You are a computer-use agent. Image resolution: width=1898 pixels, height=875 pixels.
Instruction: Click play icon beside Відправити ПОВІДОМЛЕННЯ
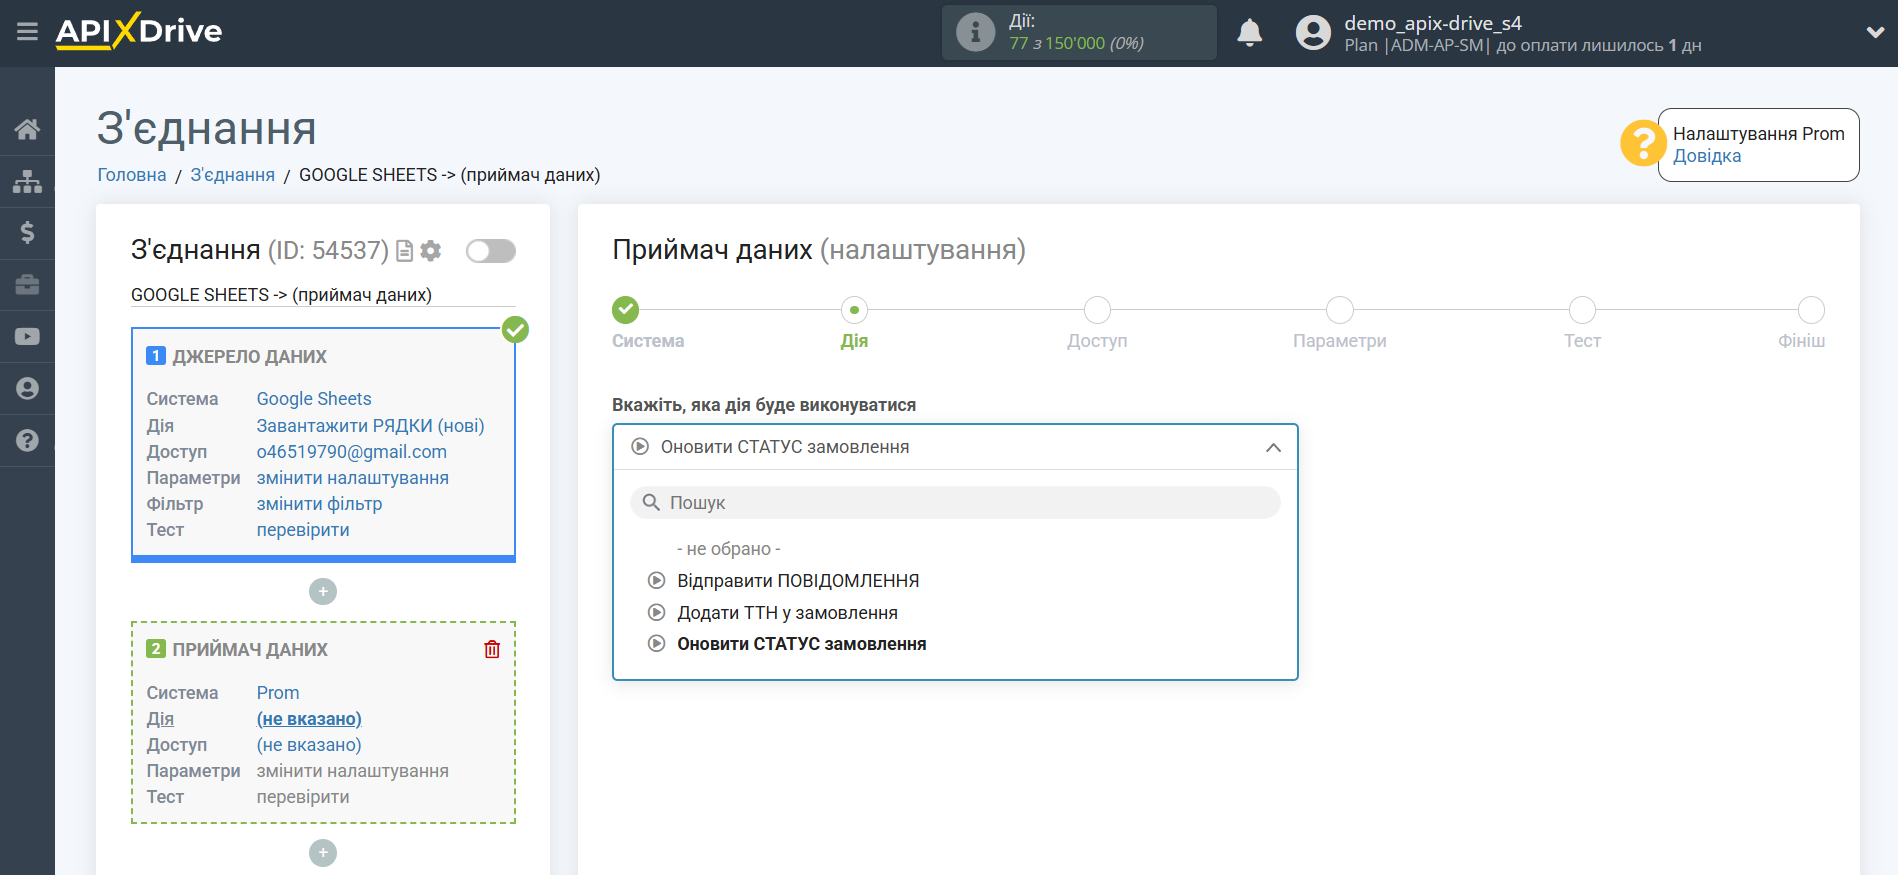tap(657, 580)
